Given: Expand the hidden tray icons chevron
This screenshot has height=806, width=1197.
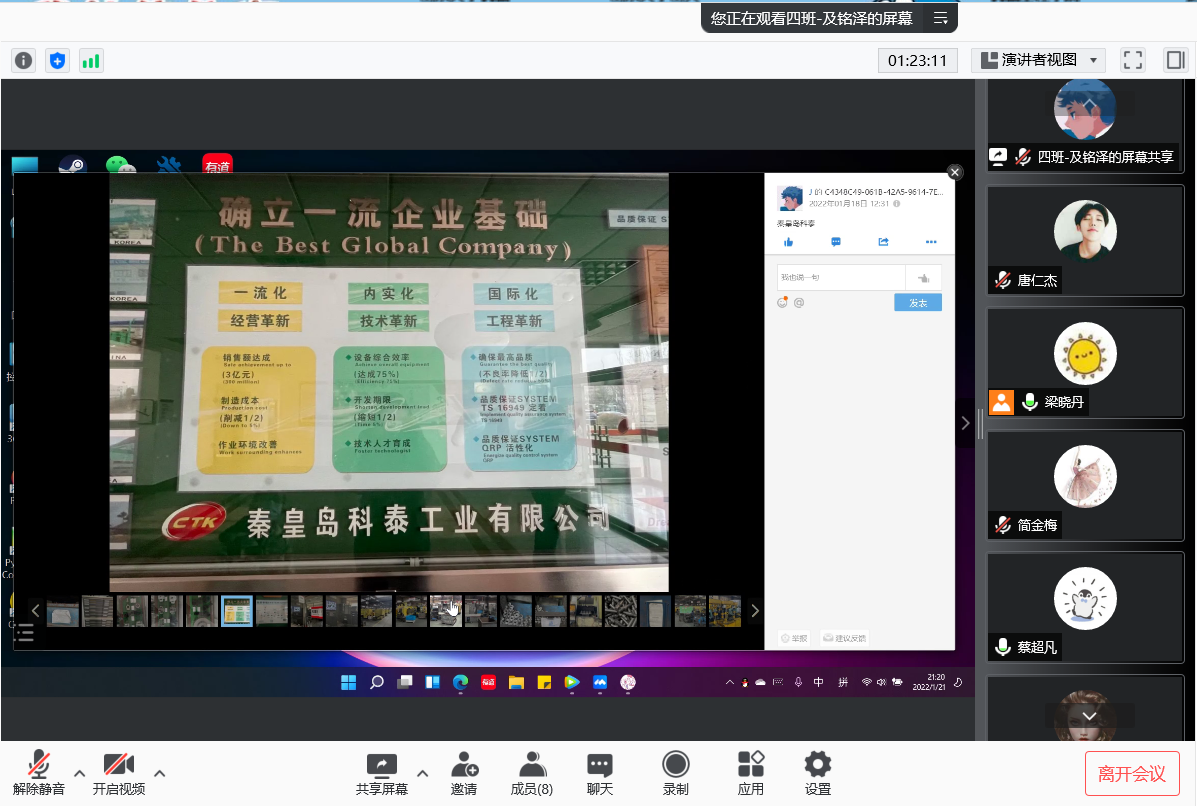Looking at the screenshot, I should pyautogui.click(x=729, y=682).
